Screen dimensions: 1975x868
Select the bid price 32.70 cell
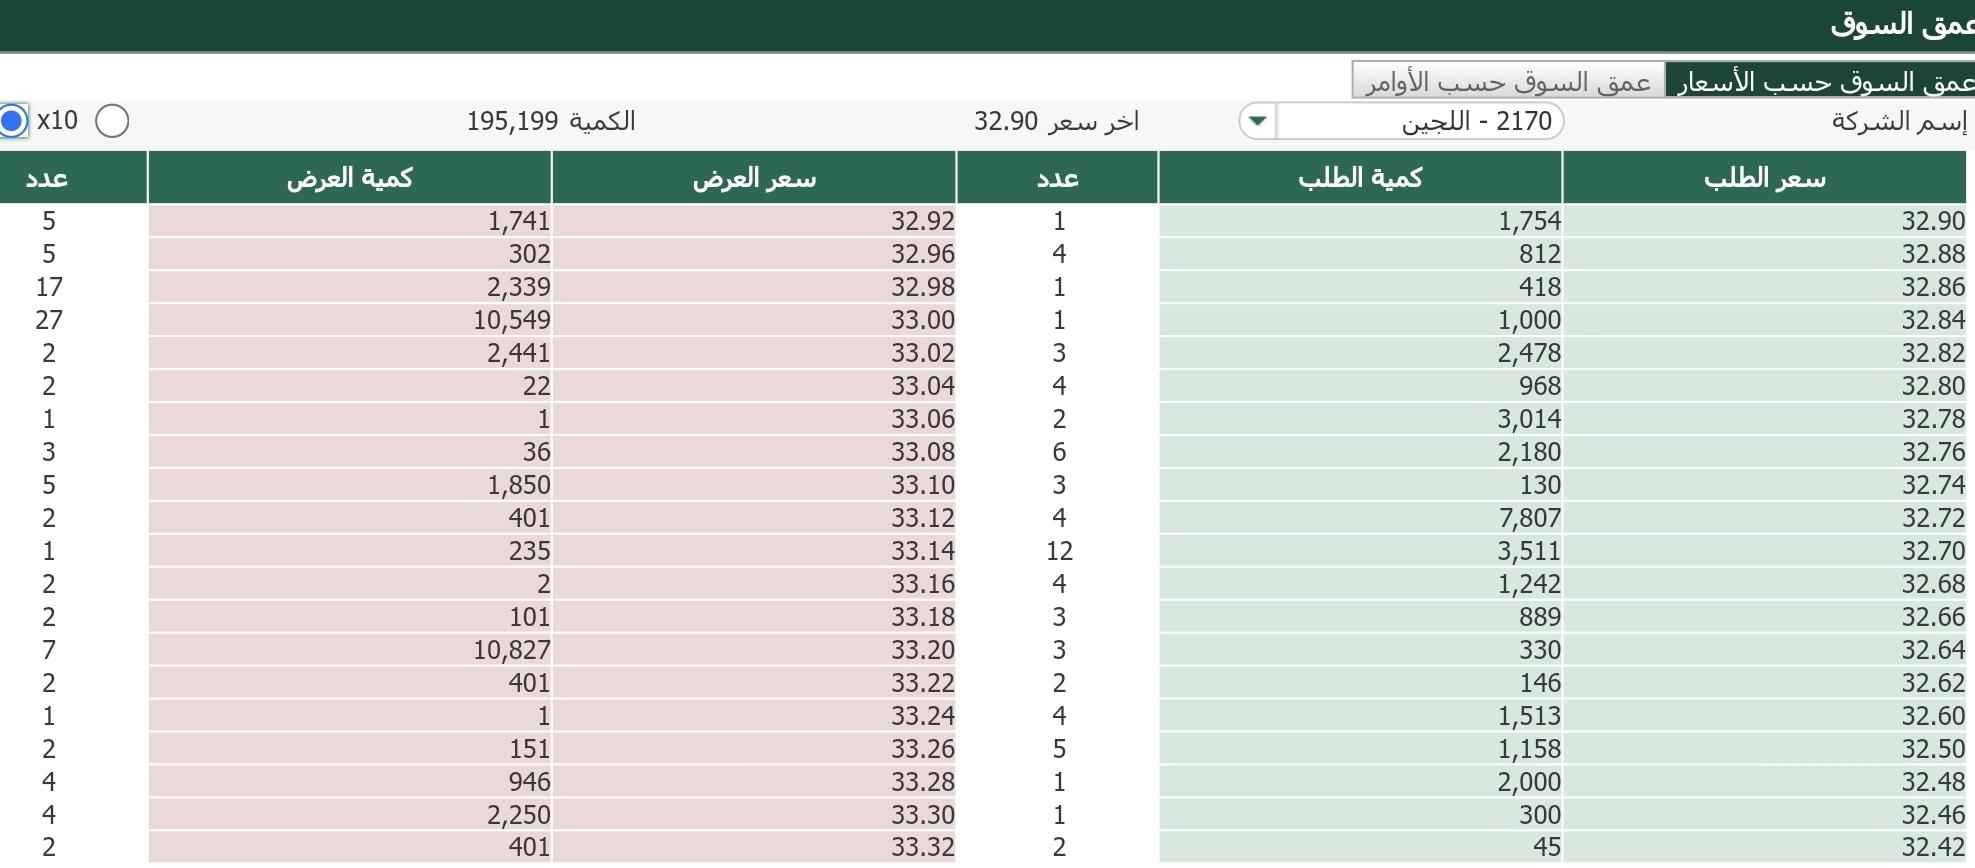(1764, 551)
